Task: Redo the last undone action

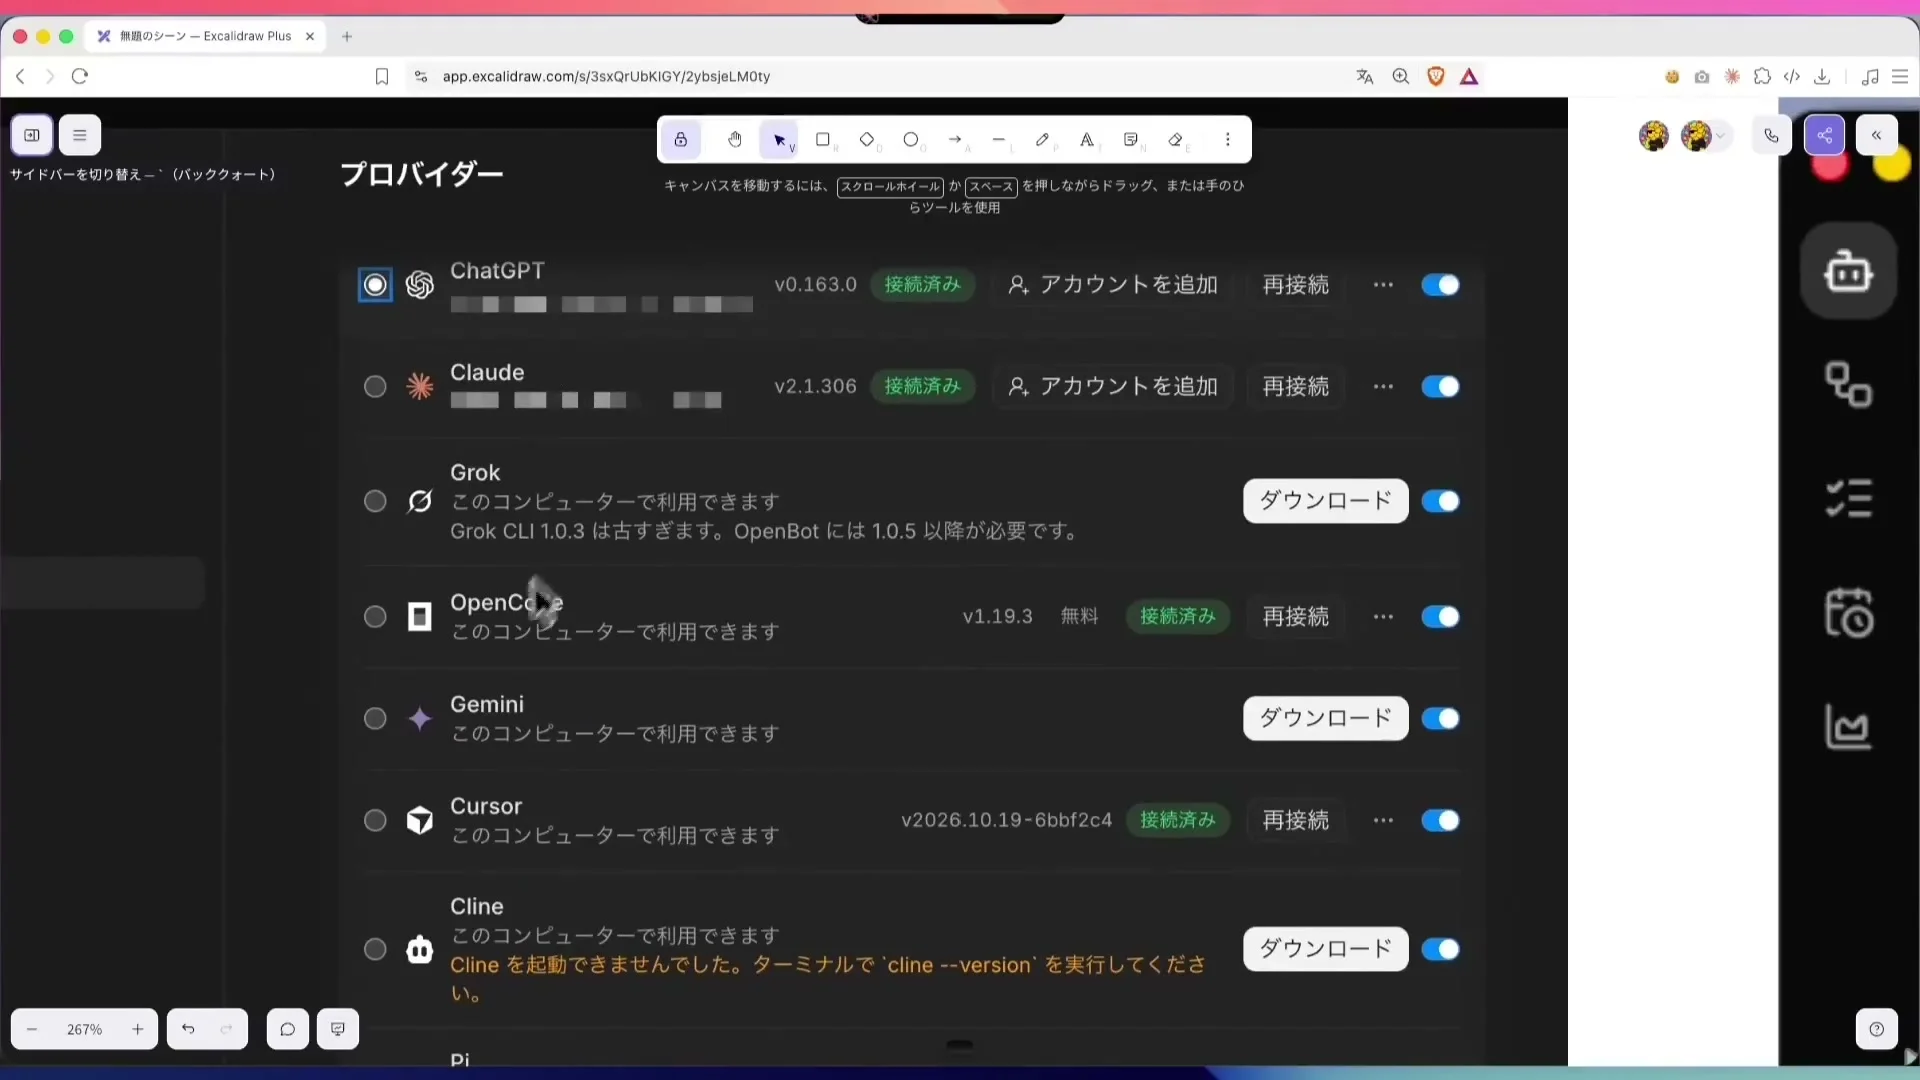Action: point(227,1029)
